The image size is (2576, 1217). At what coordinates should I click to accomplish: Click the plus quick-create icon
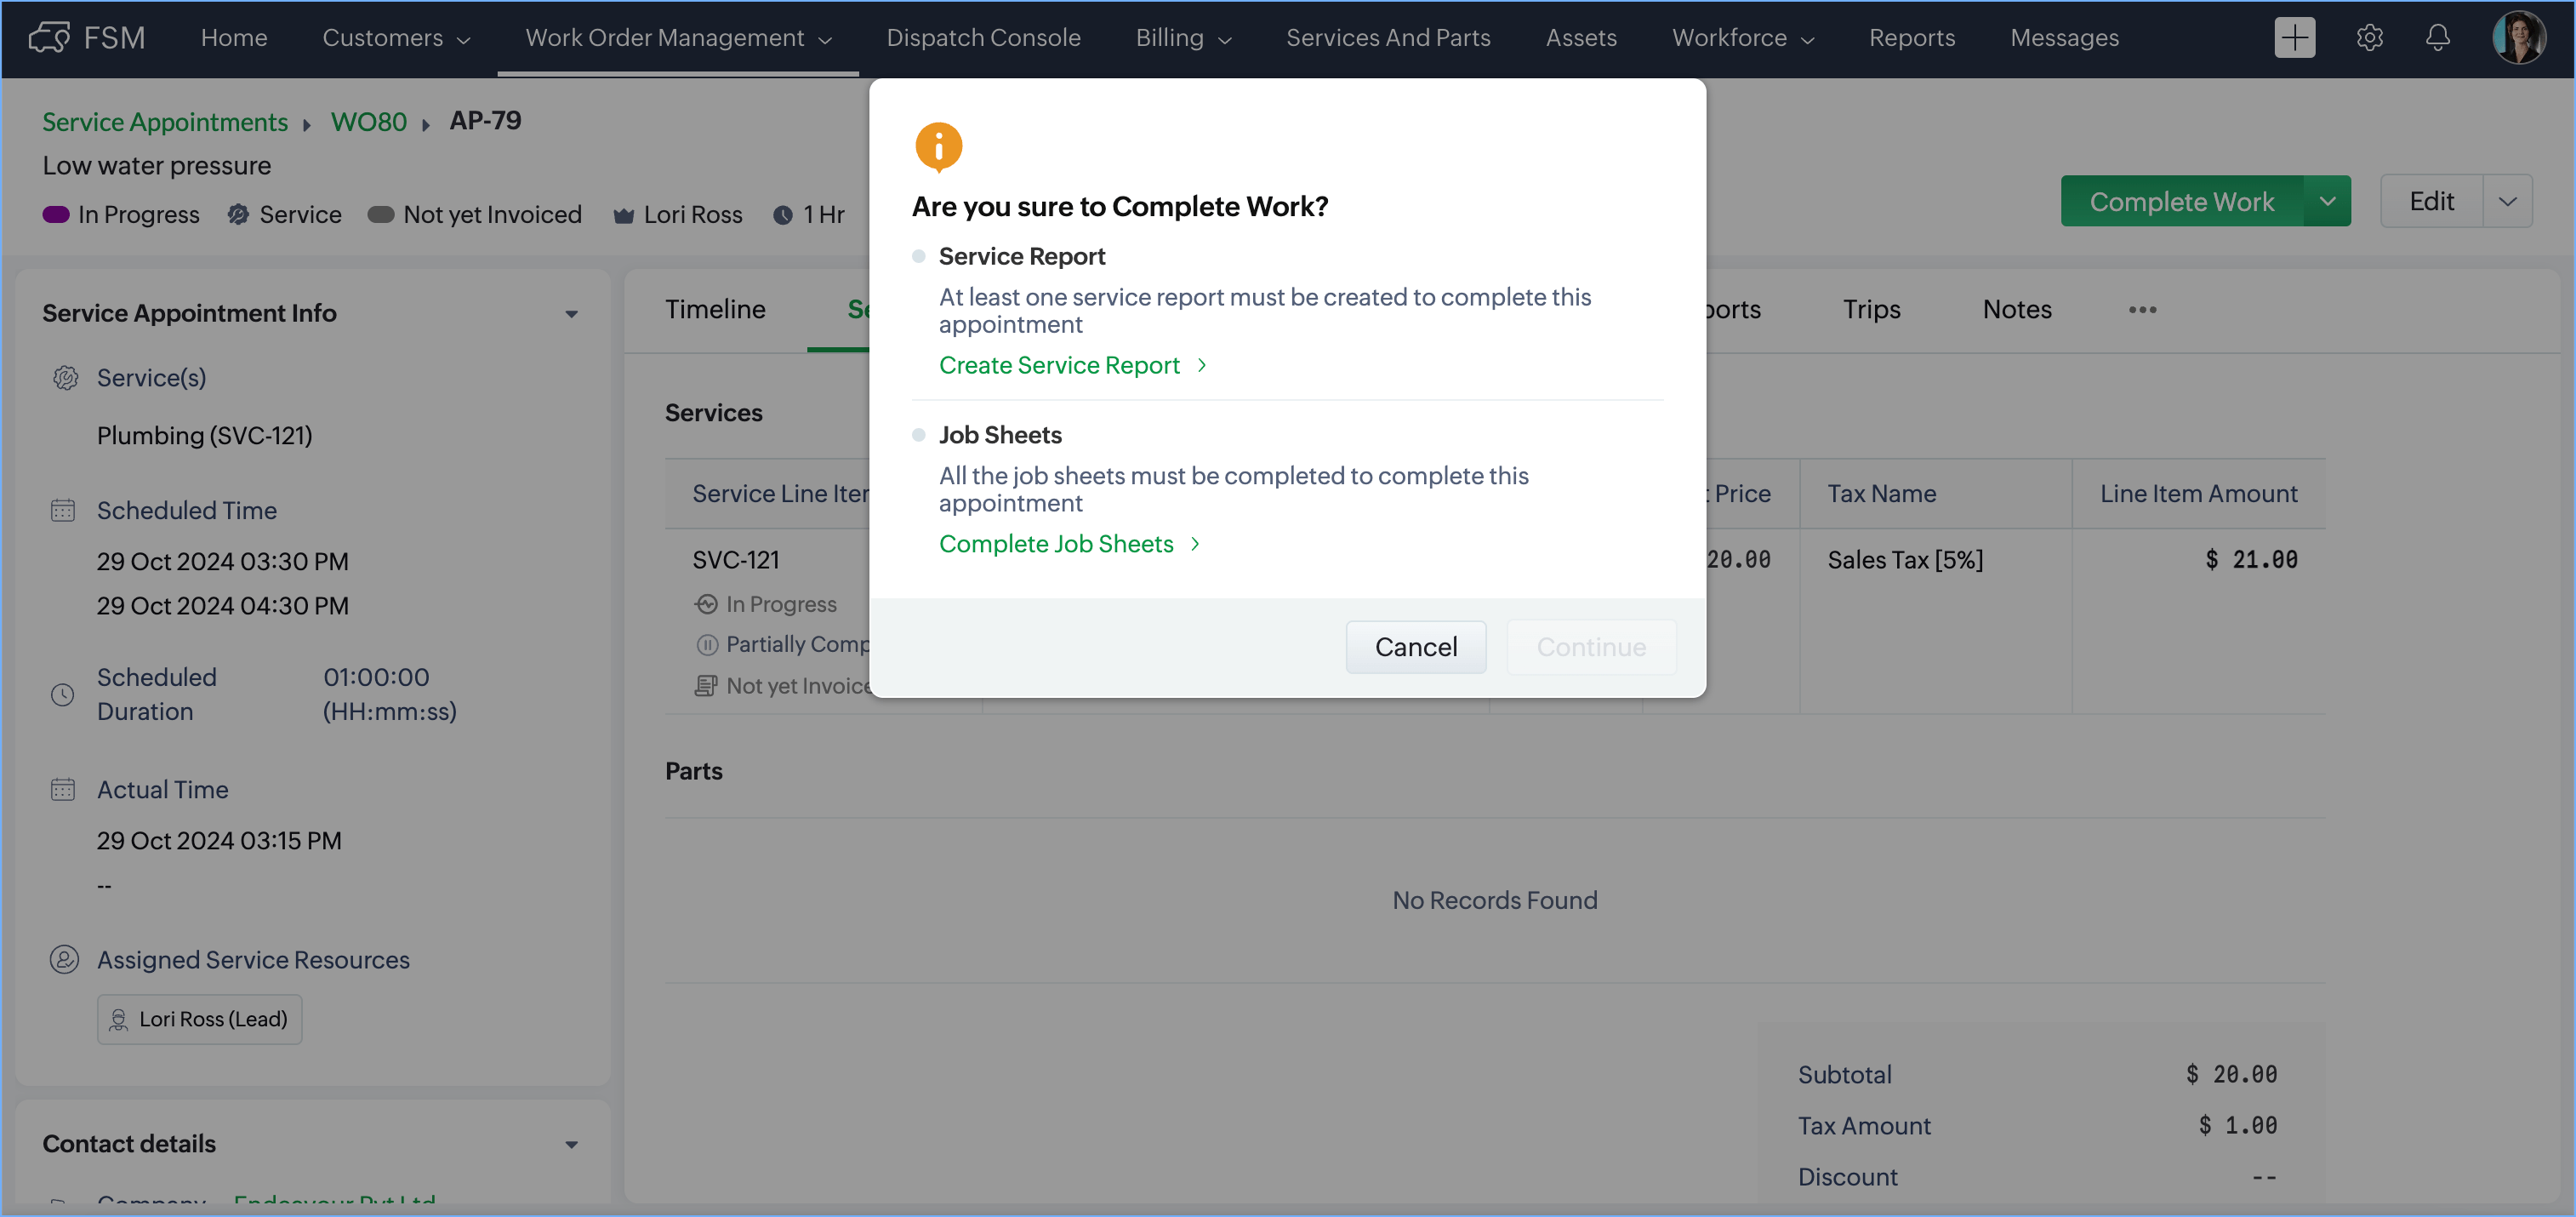(2294, 38)
